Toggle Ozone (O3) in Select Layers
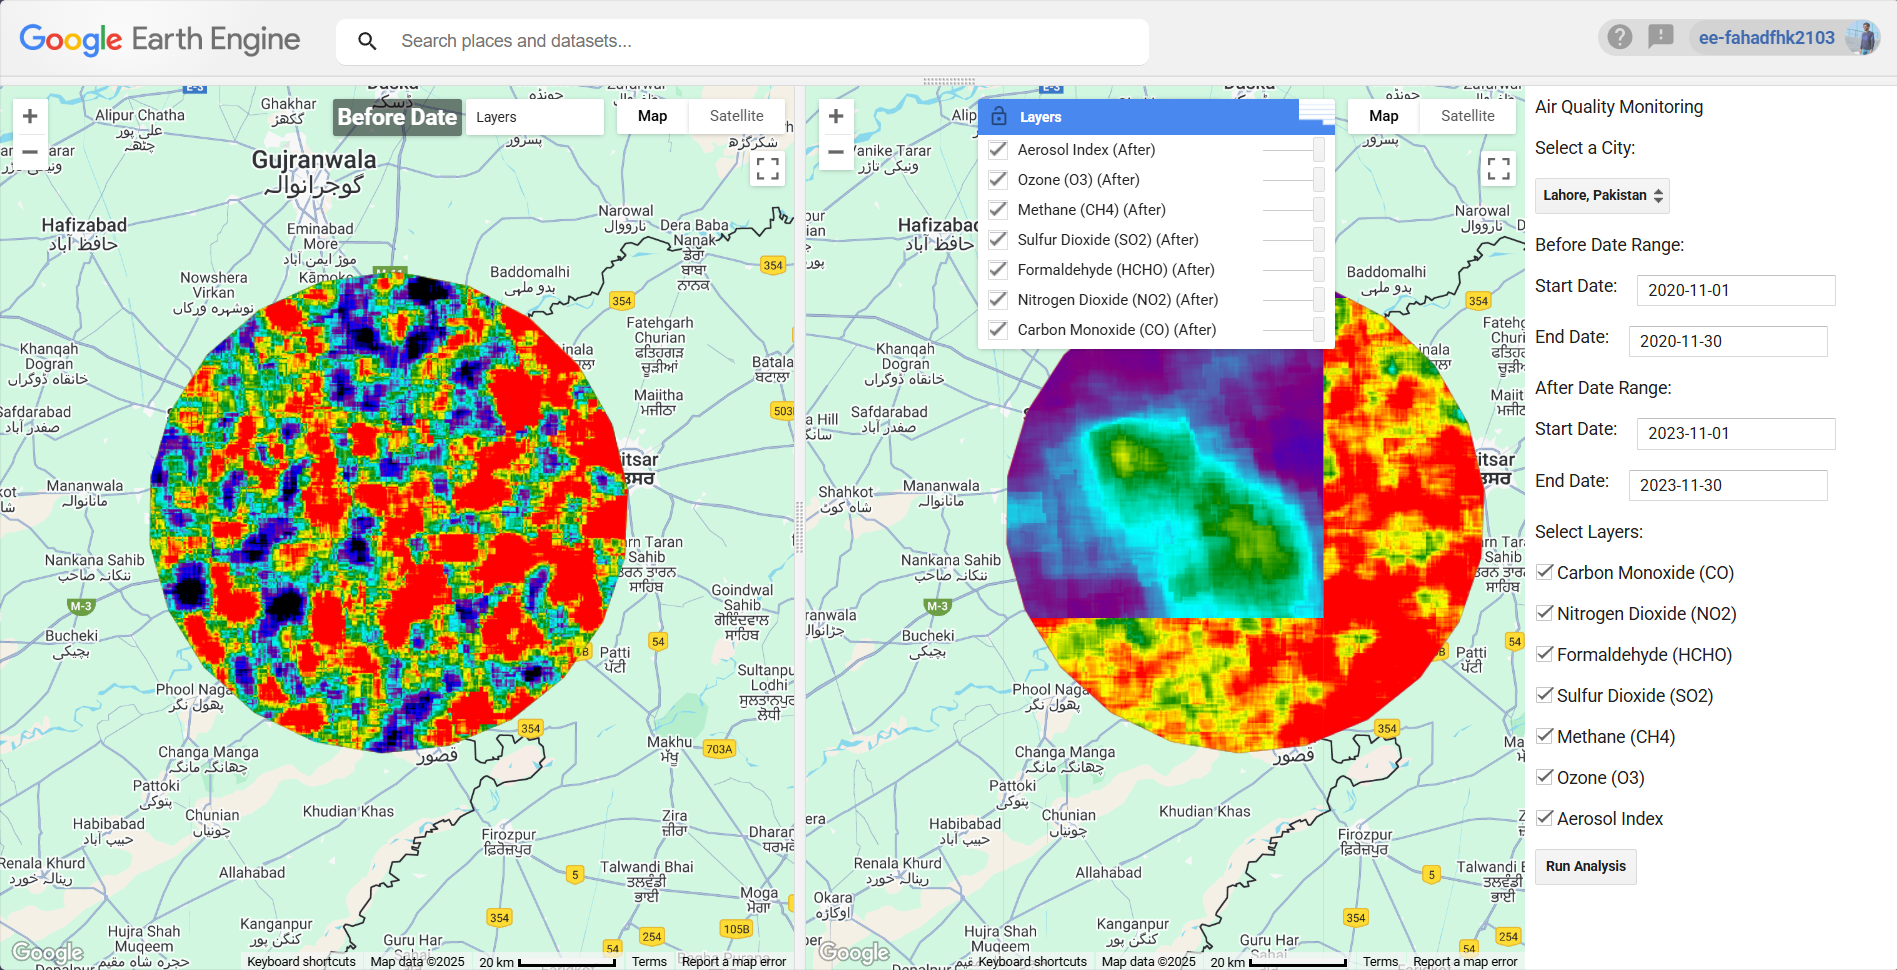 1545,777
